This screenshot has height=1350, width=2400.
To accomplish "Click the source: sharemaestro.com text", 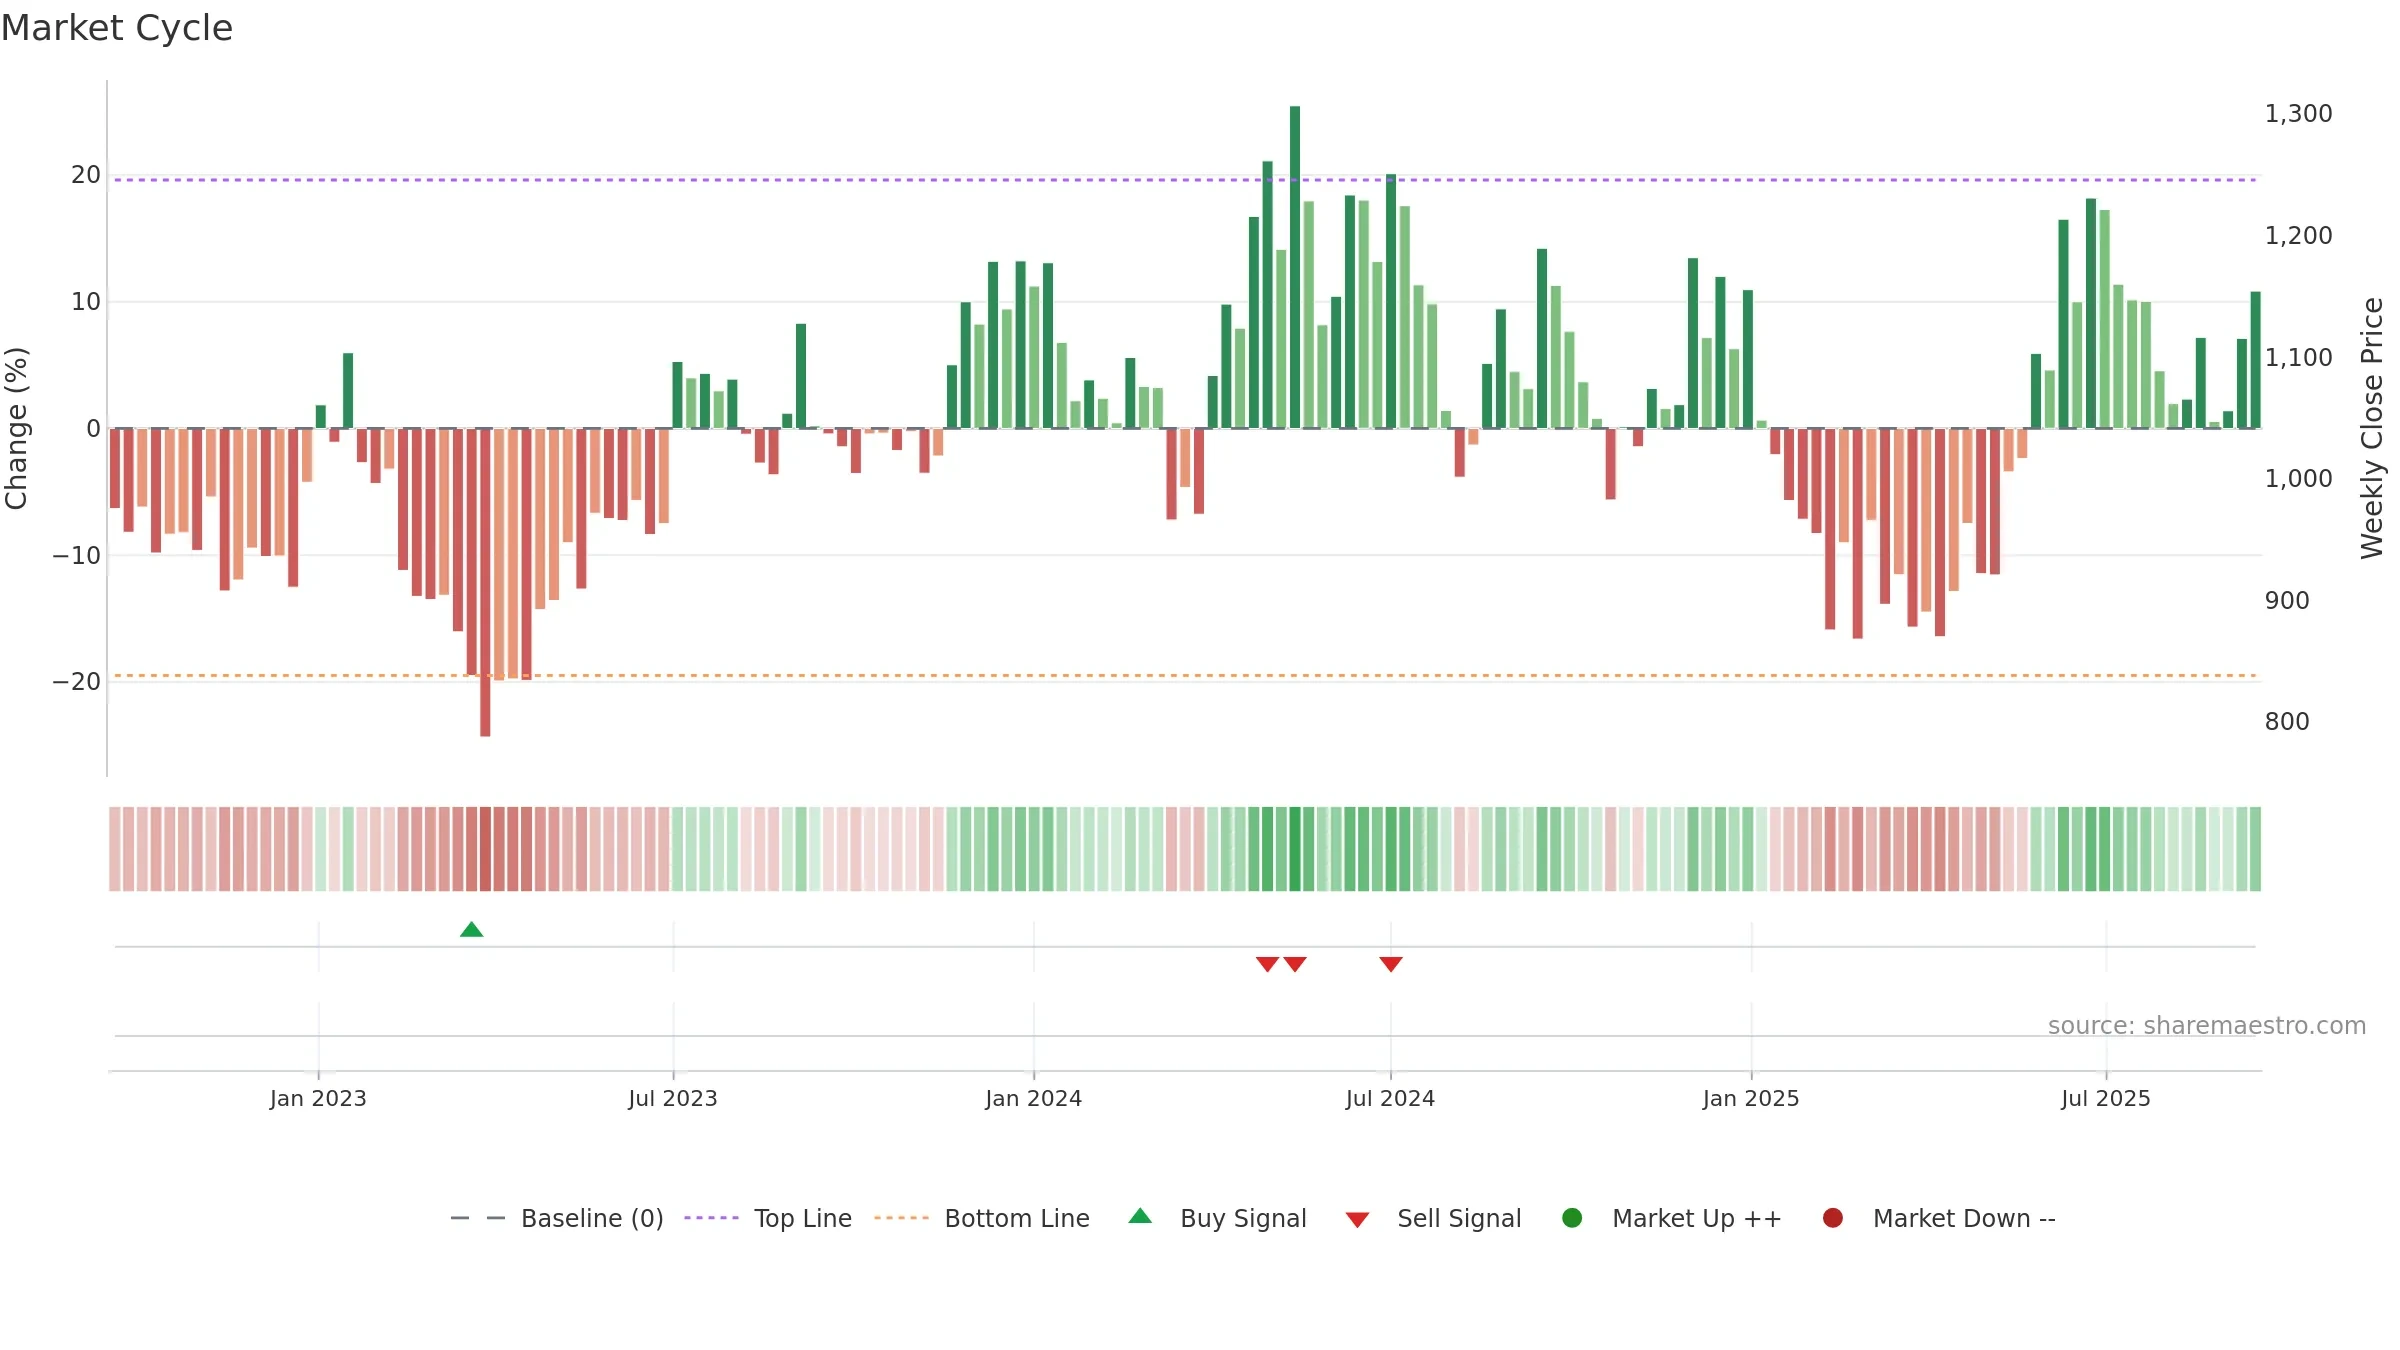I will [2207, 1026].
